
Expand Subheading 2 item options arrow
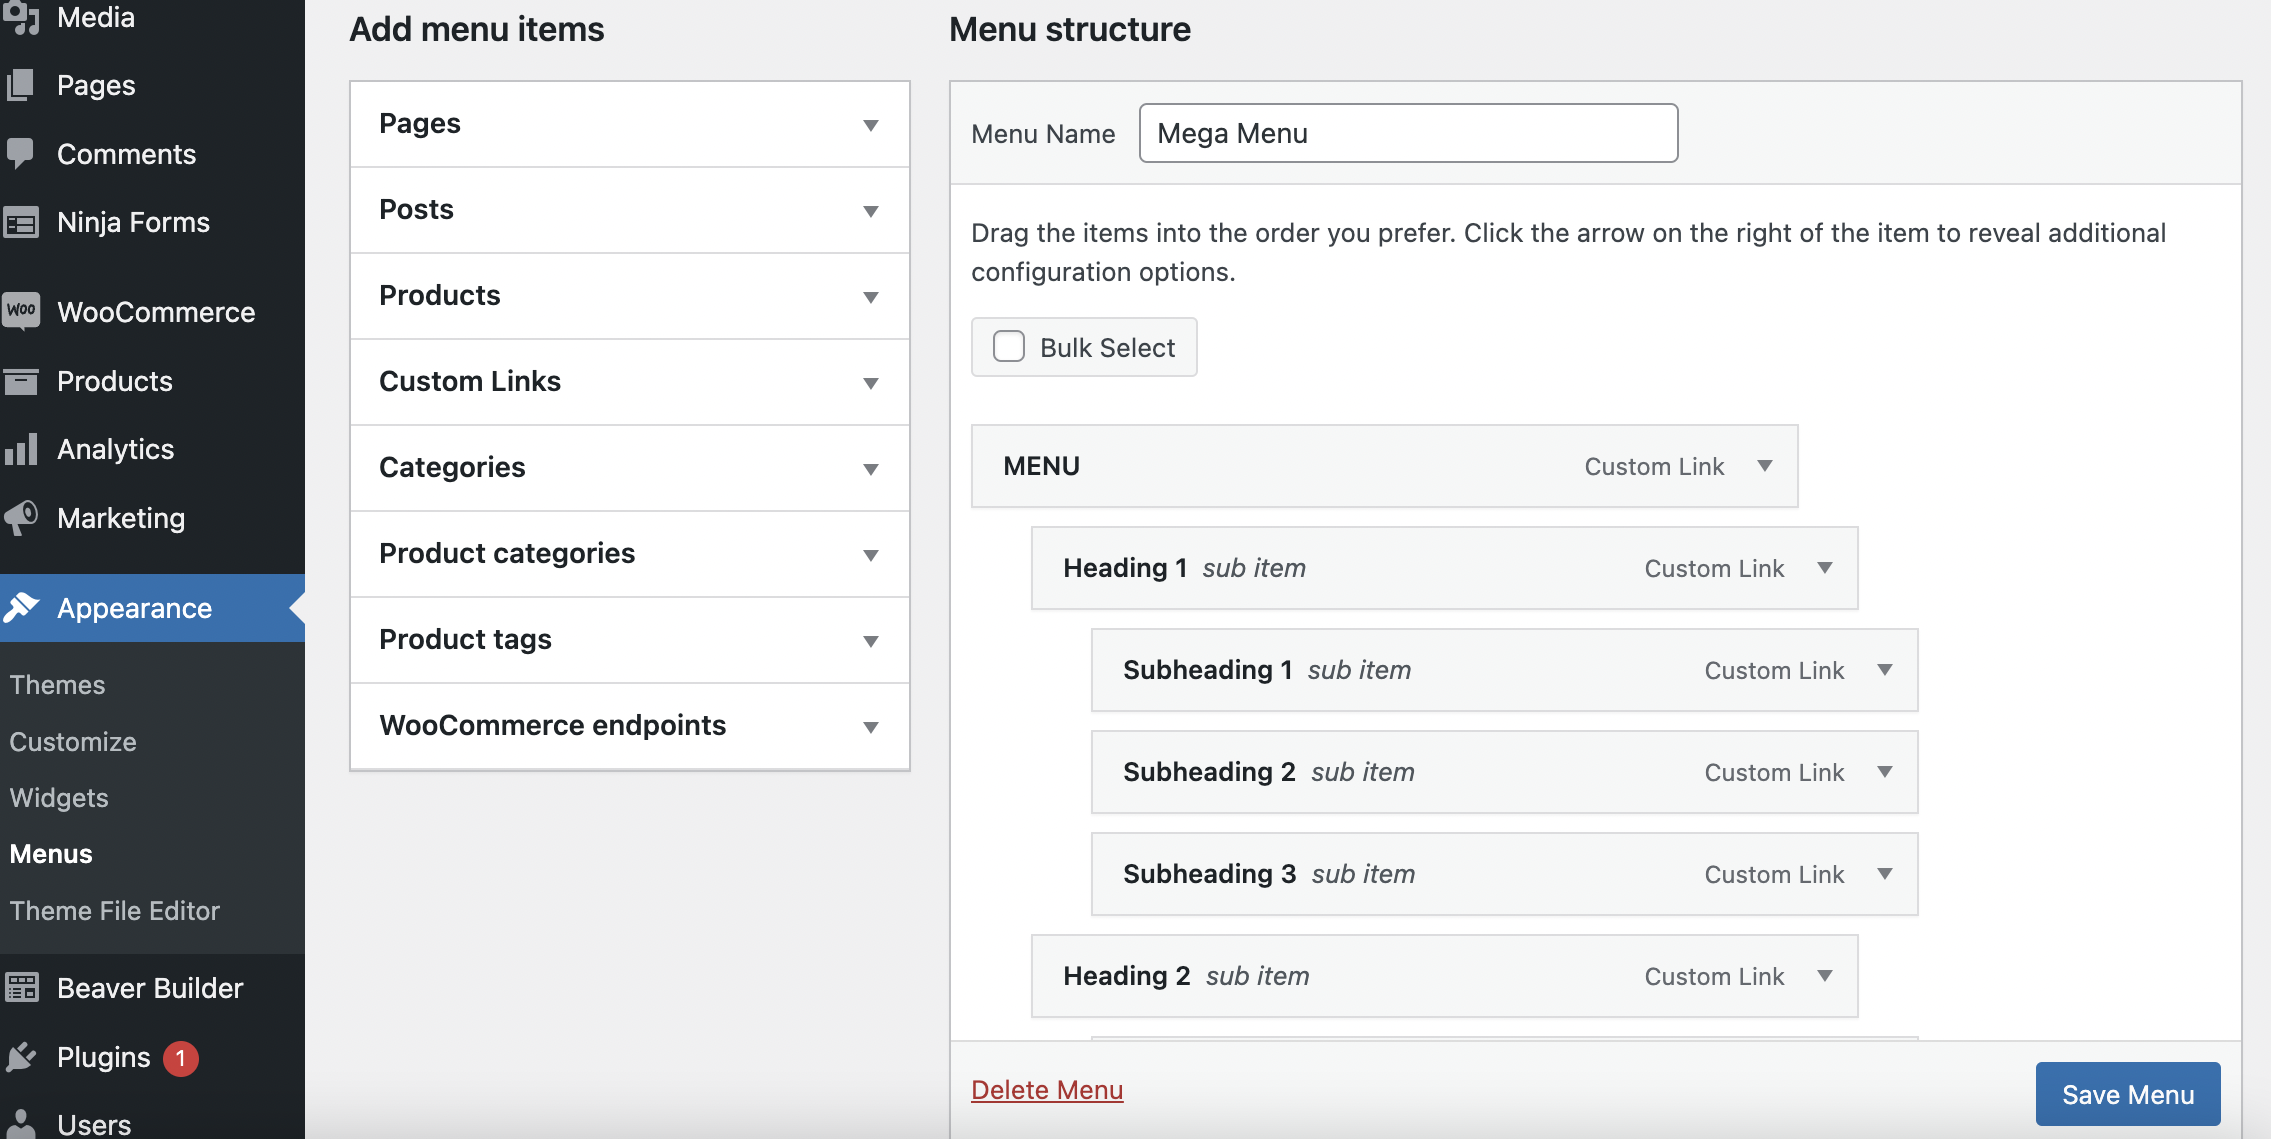coord(1885,772)
